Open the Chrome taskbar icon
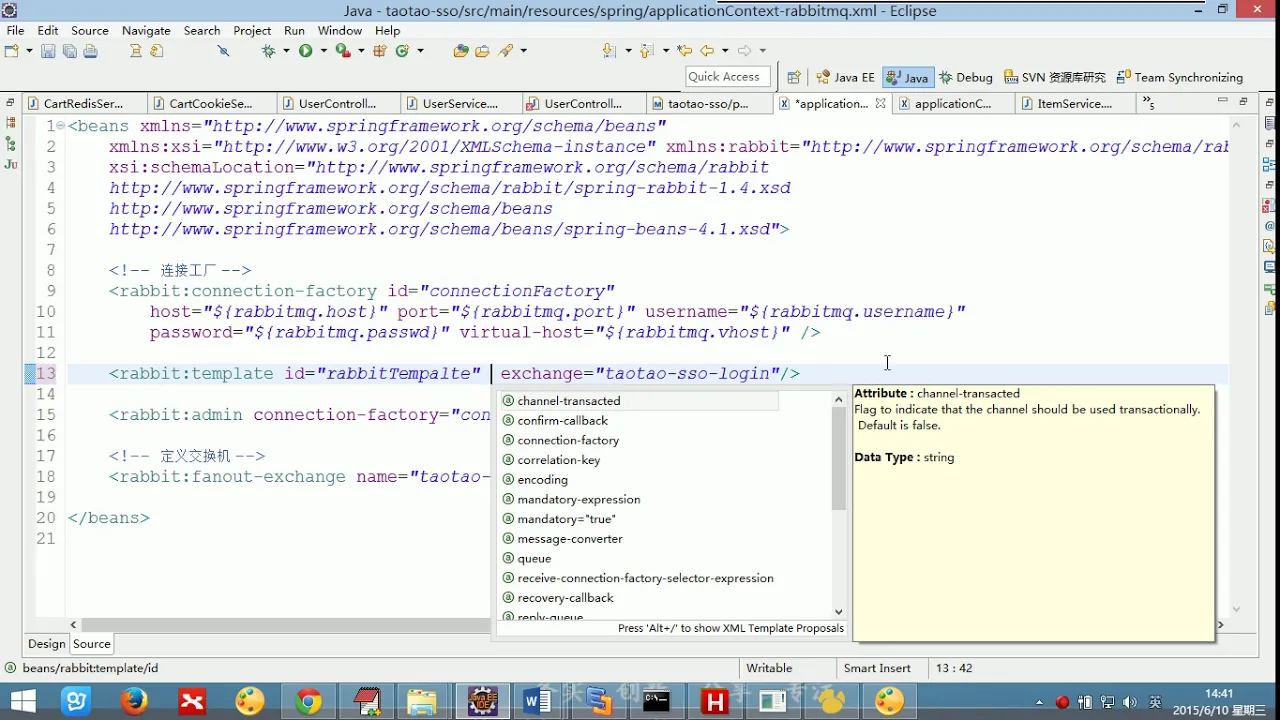Viewport: 1280px width, 720px height. point(309,701)
